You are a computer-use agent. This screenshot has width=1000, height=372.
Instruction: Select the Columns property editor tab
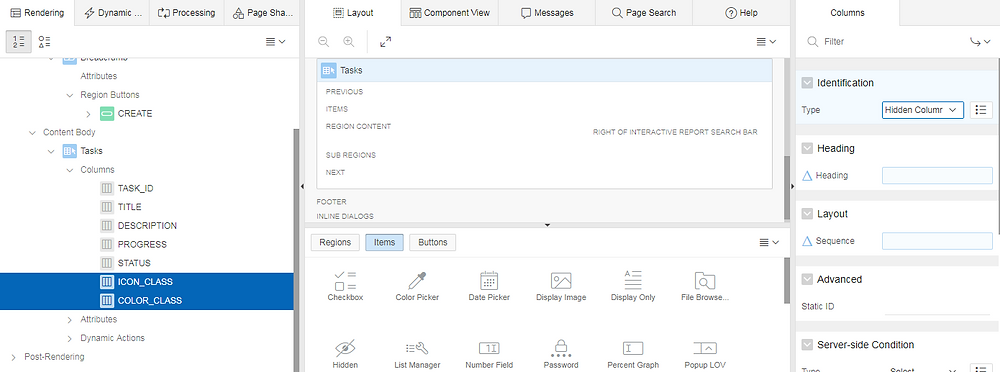click(x=847, y=13)
